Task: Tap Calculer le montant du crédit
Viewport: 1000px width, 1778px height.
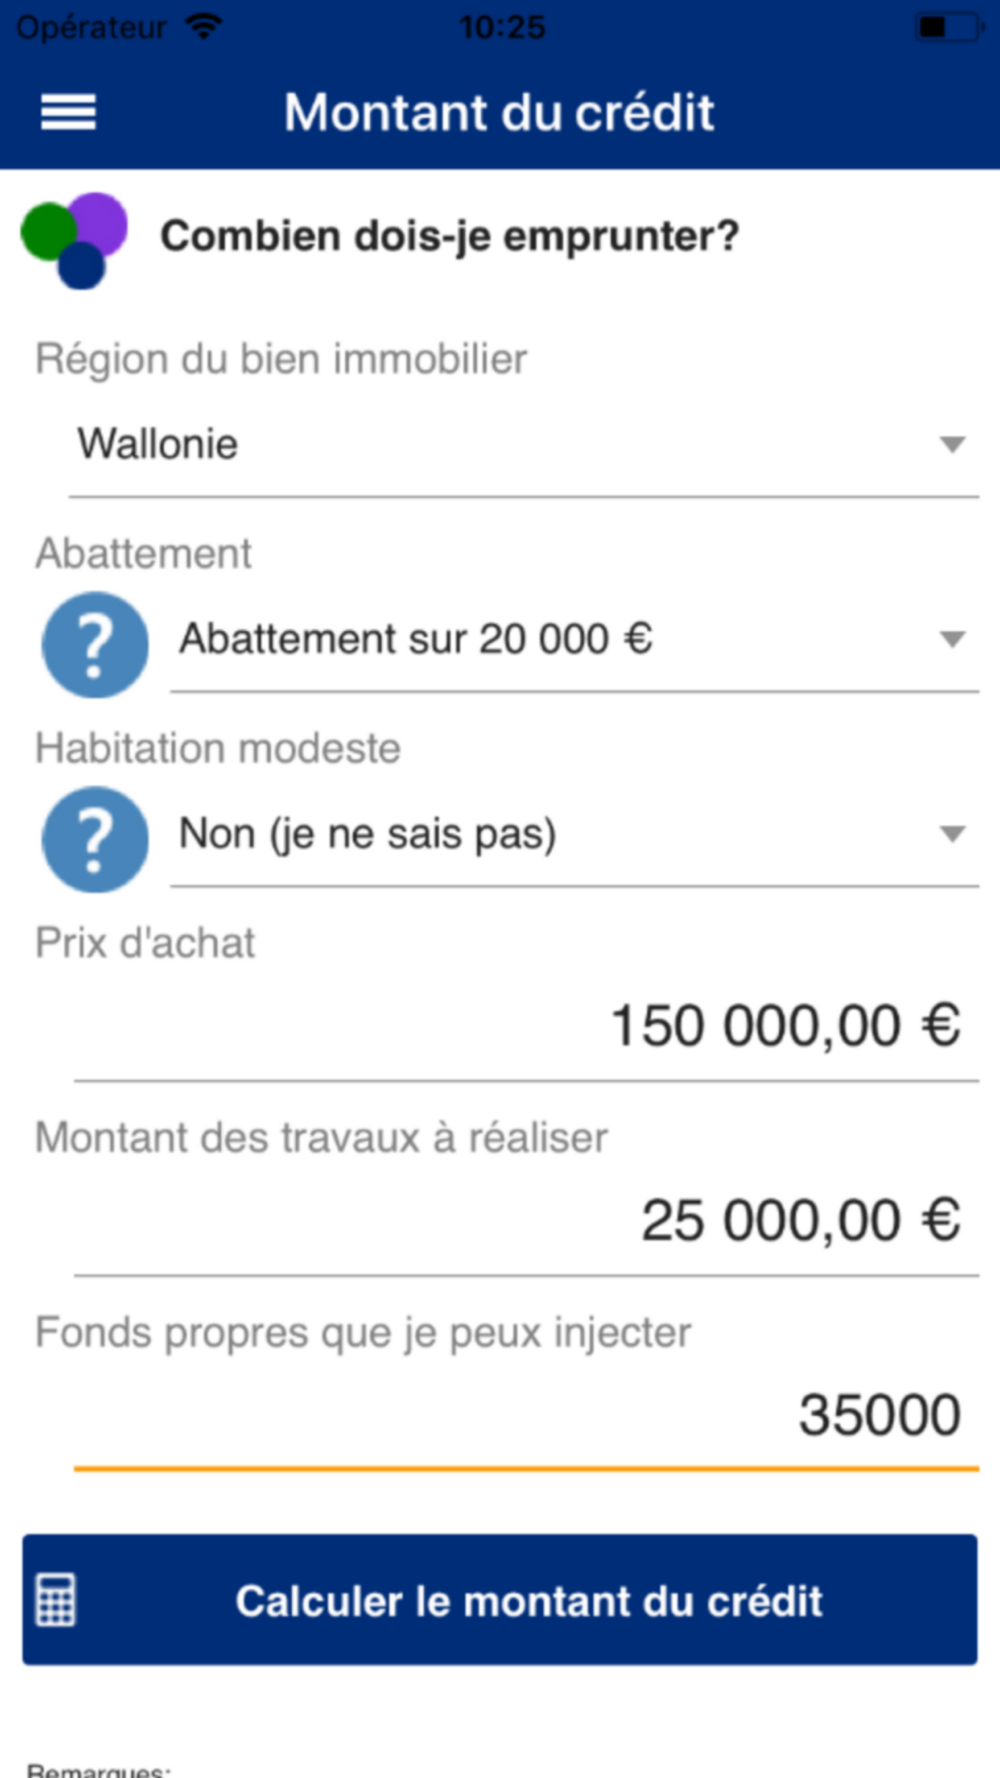Action: pos(500,1600)
